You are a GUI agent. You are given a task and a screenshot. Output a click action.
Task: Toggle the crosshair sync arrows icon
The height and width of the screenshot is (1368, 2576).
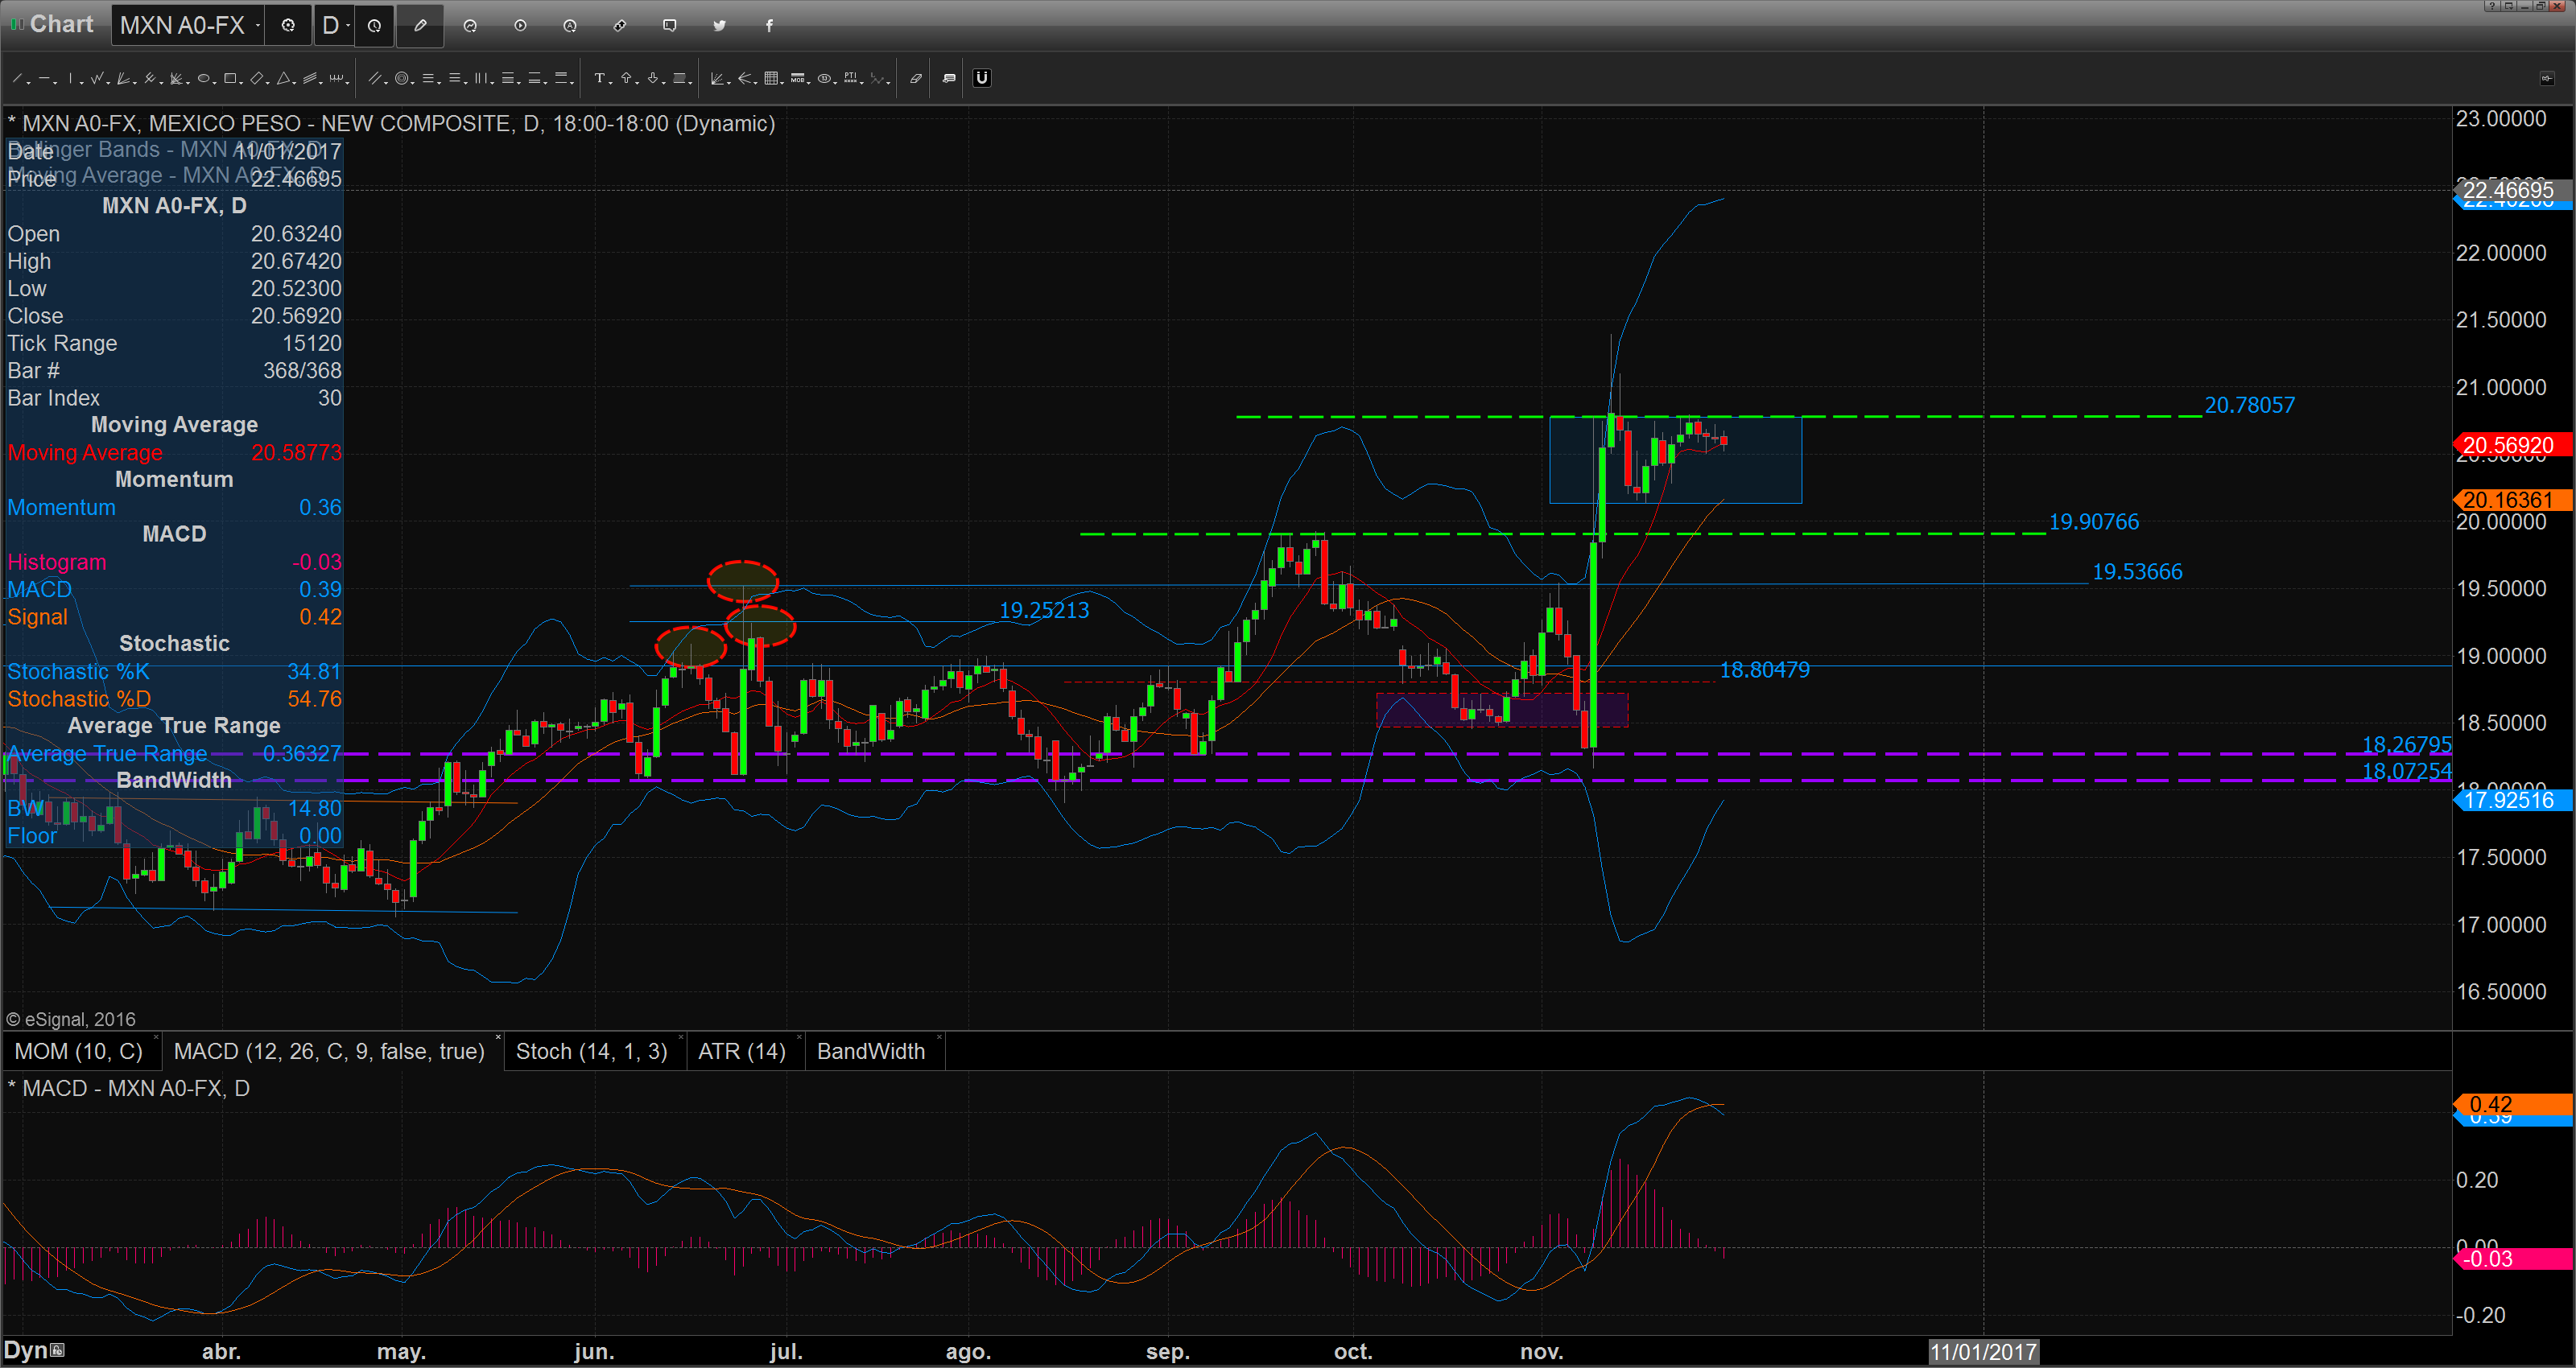[620, 25]
